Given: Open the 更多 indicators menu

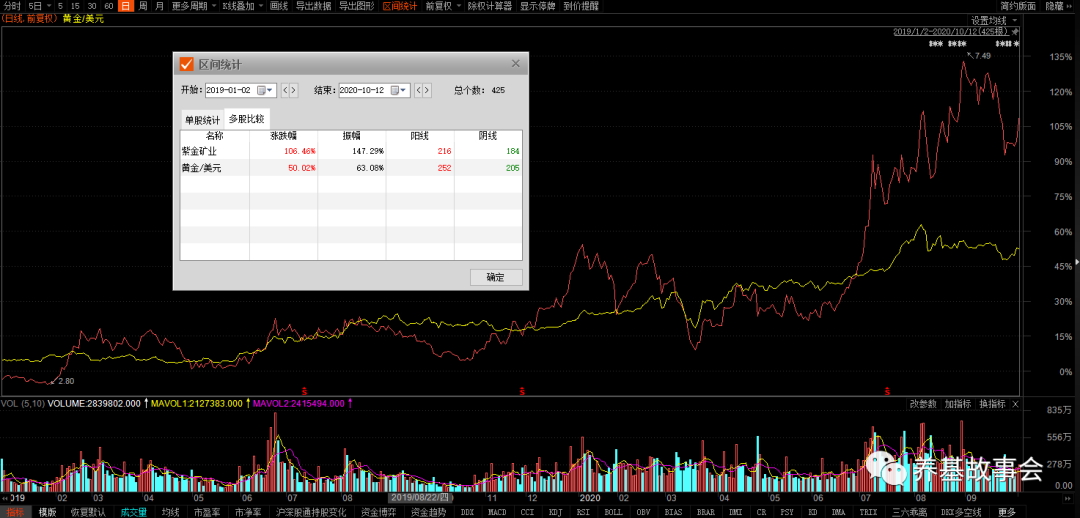Looking at the screenshot, I should click(1006, 512).
